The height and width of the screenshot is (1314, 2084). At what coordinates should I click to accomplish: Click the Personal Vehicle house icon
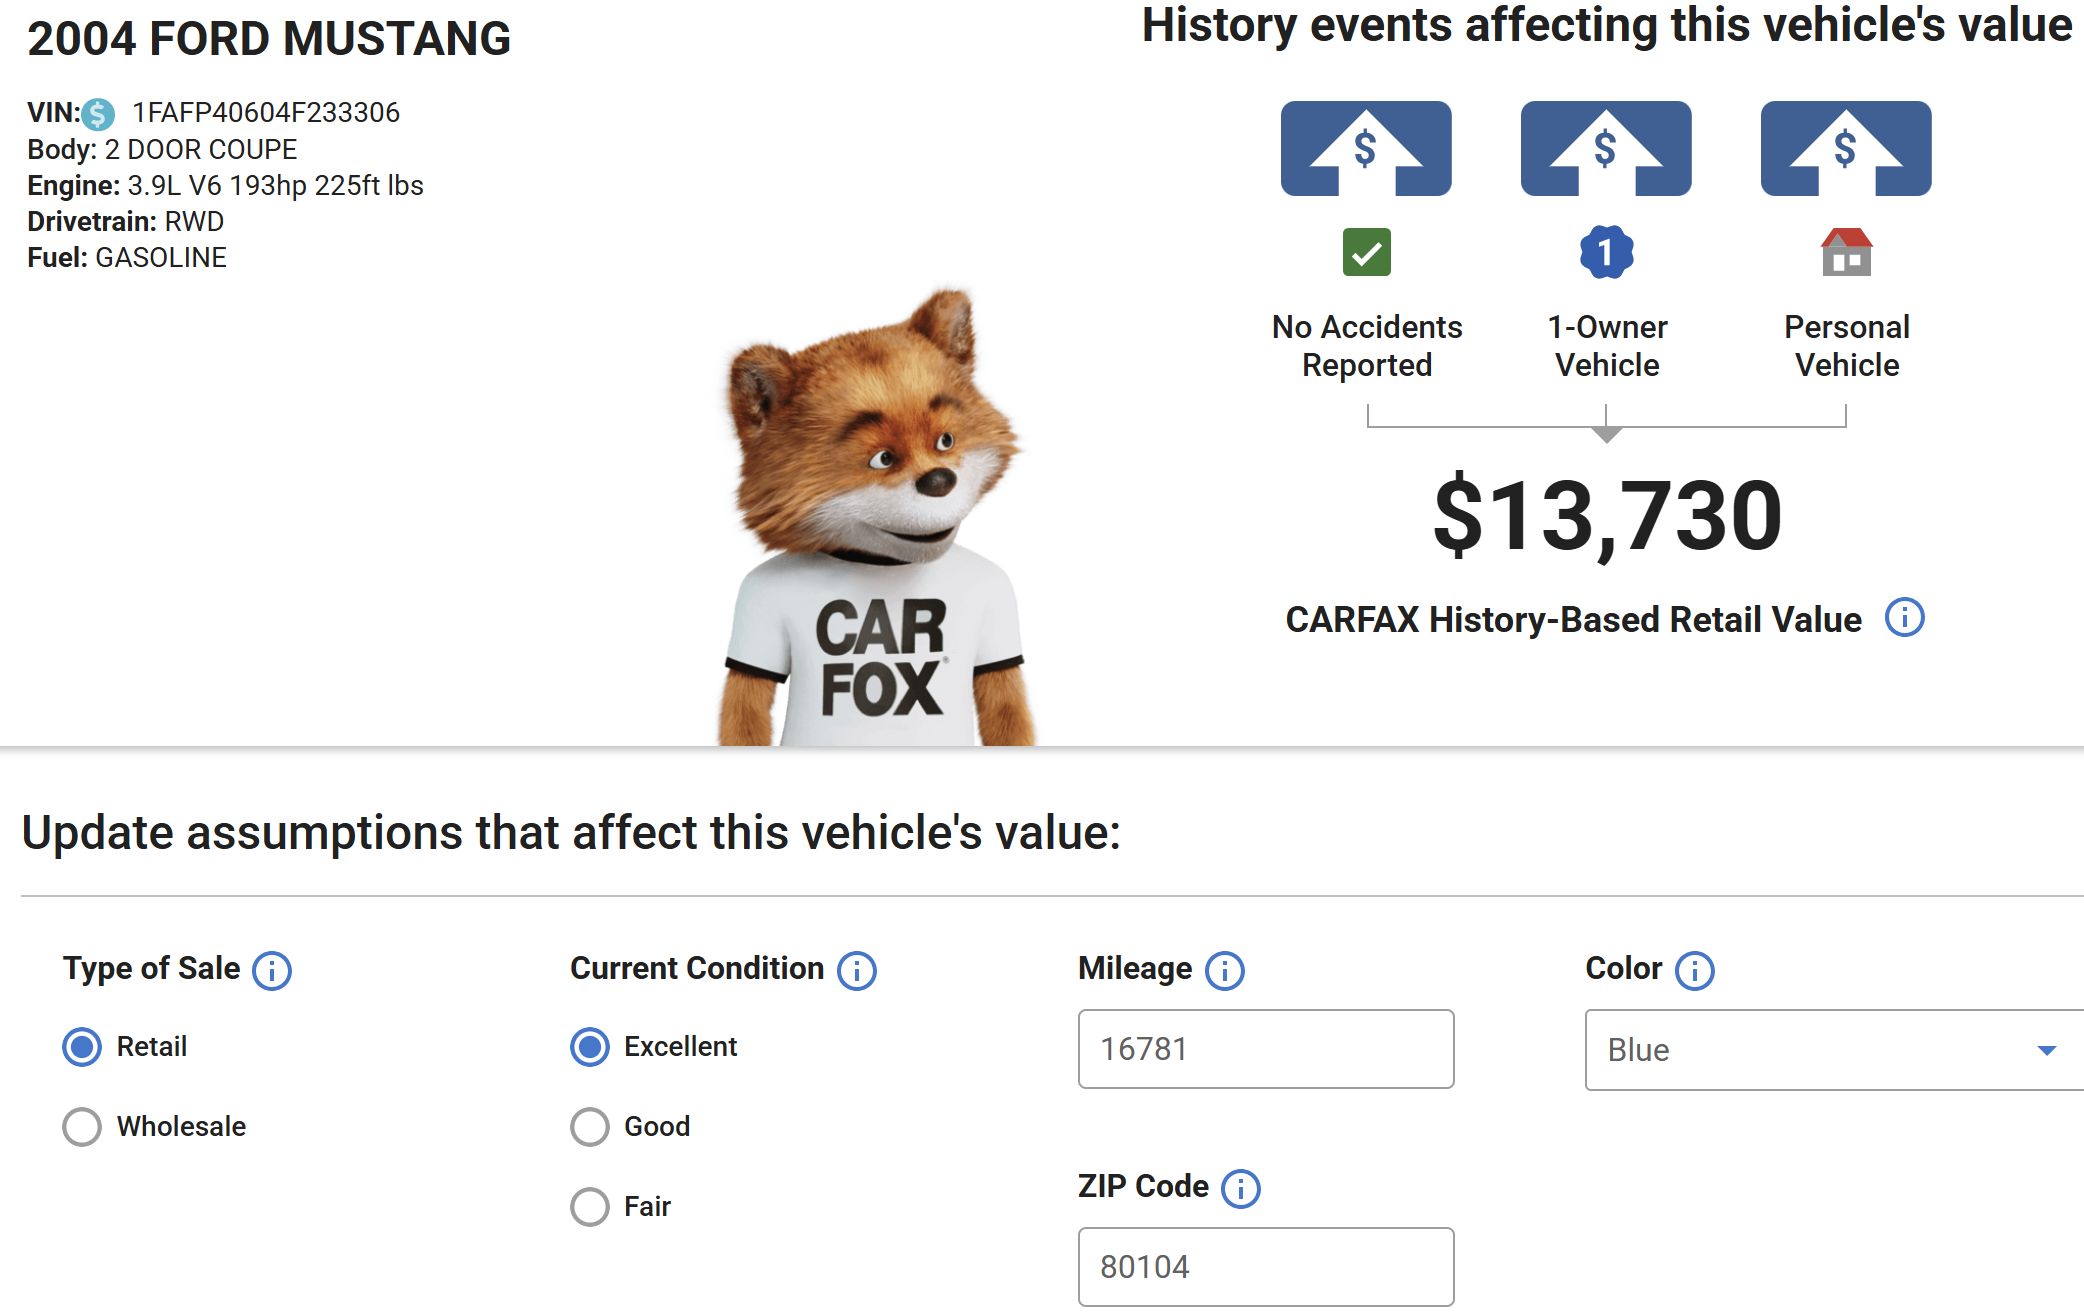pos(1846,252)
